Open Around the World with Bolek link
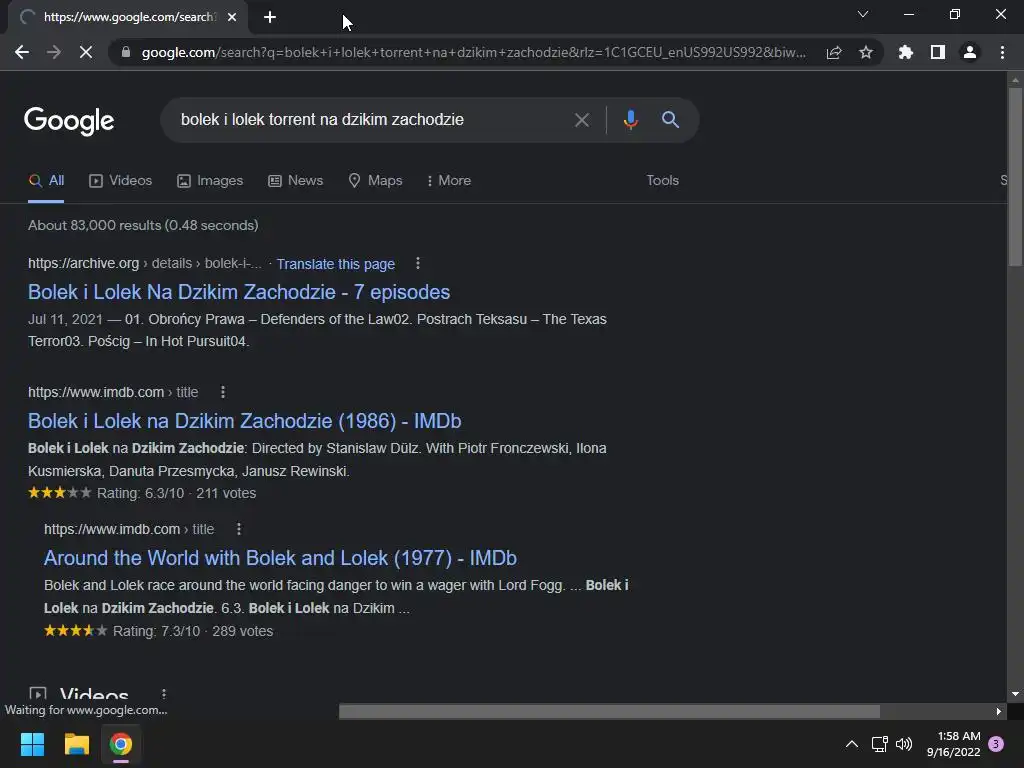This screenshot has width=1024, height=768. (x=280, y=558)
